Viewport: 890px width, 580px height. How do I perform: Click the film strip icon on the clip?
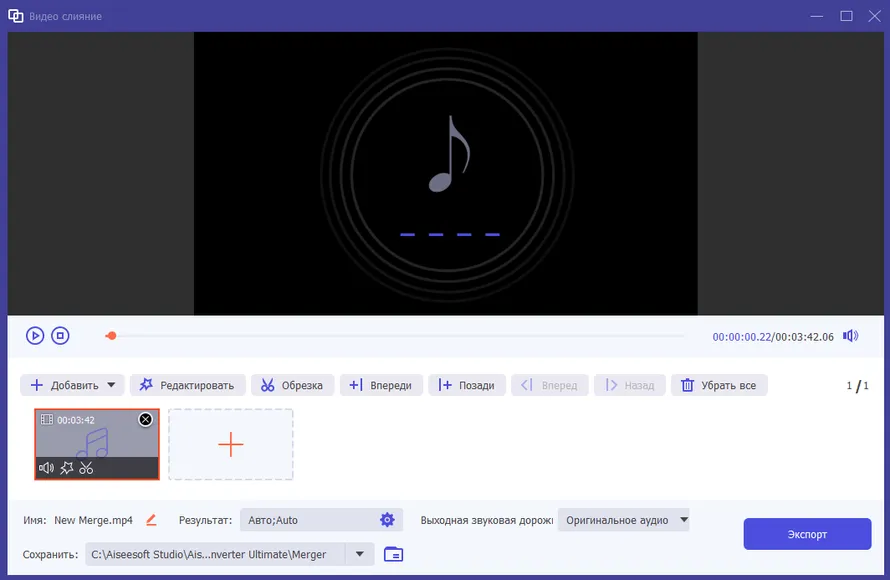pyautogui.click(x=47, y=419)
